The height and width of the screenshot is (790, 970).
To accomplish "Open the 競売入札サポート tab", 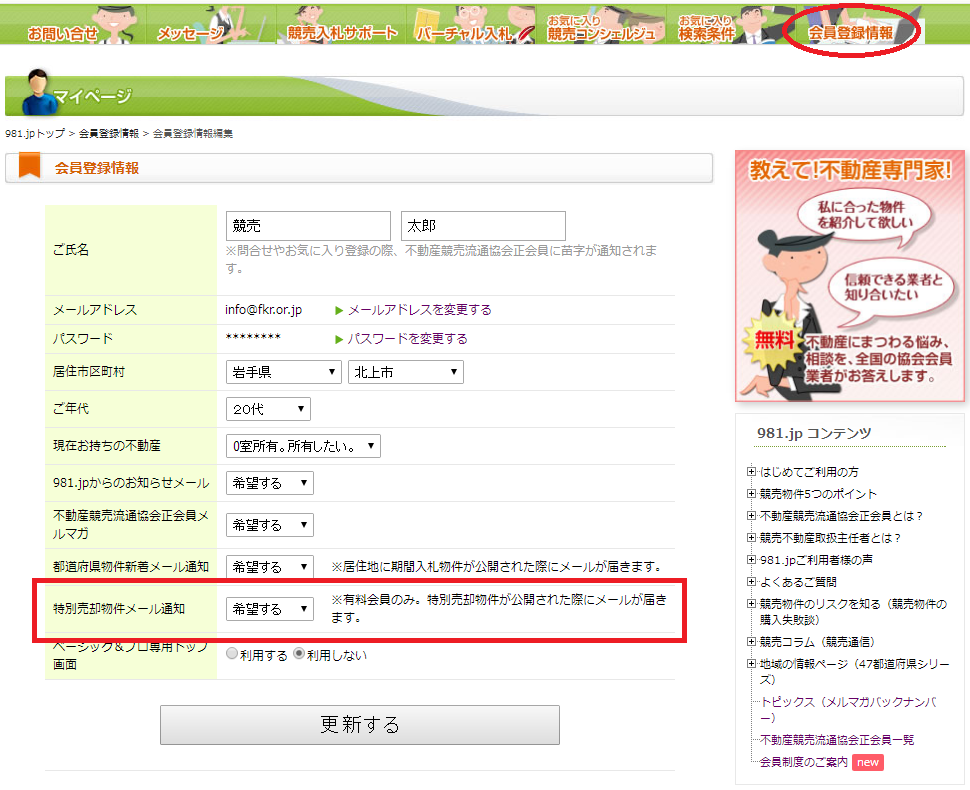I will coord(341,25).
